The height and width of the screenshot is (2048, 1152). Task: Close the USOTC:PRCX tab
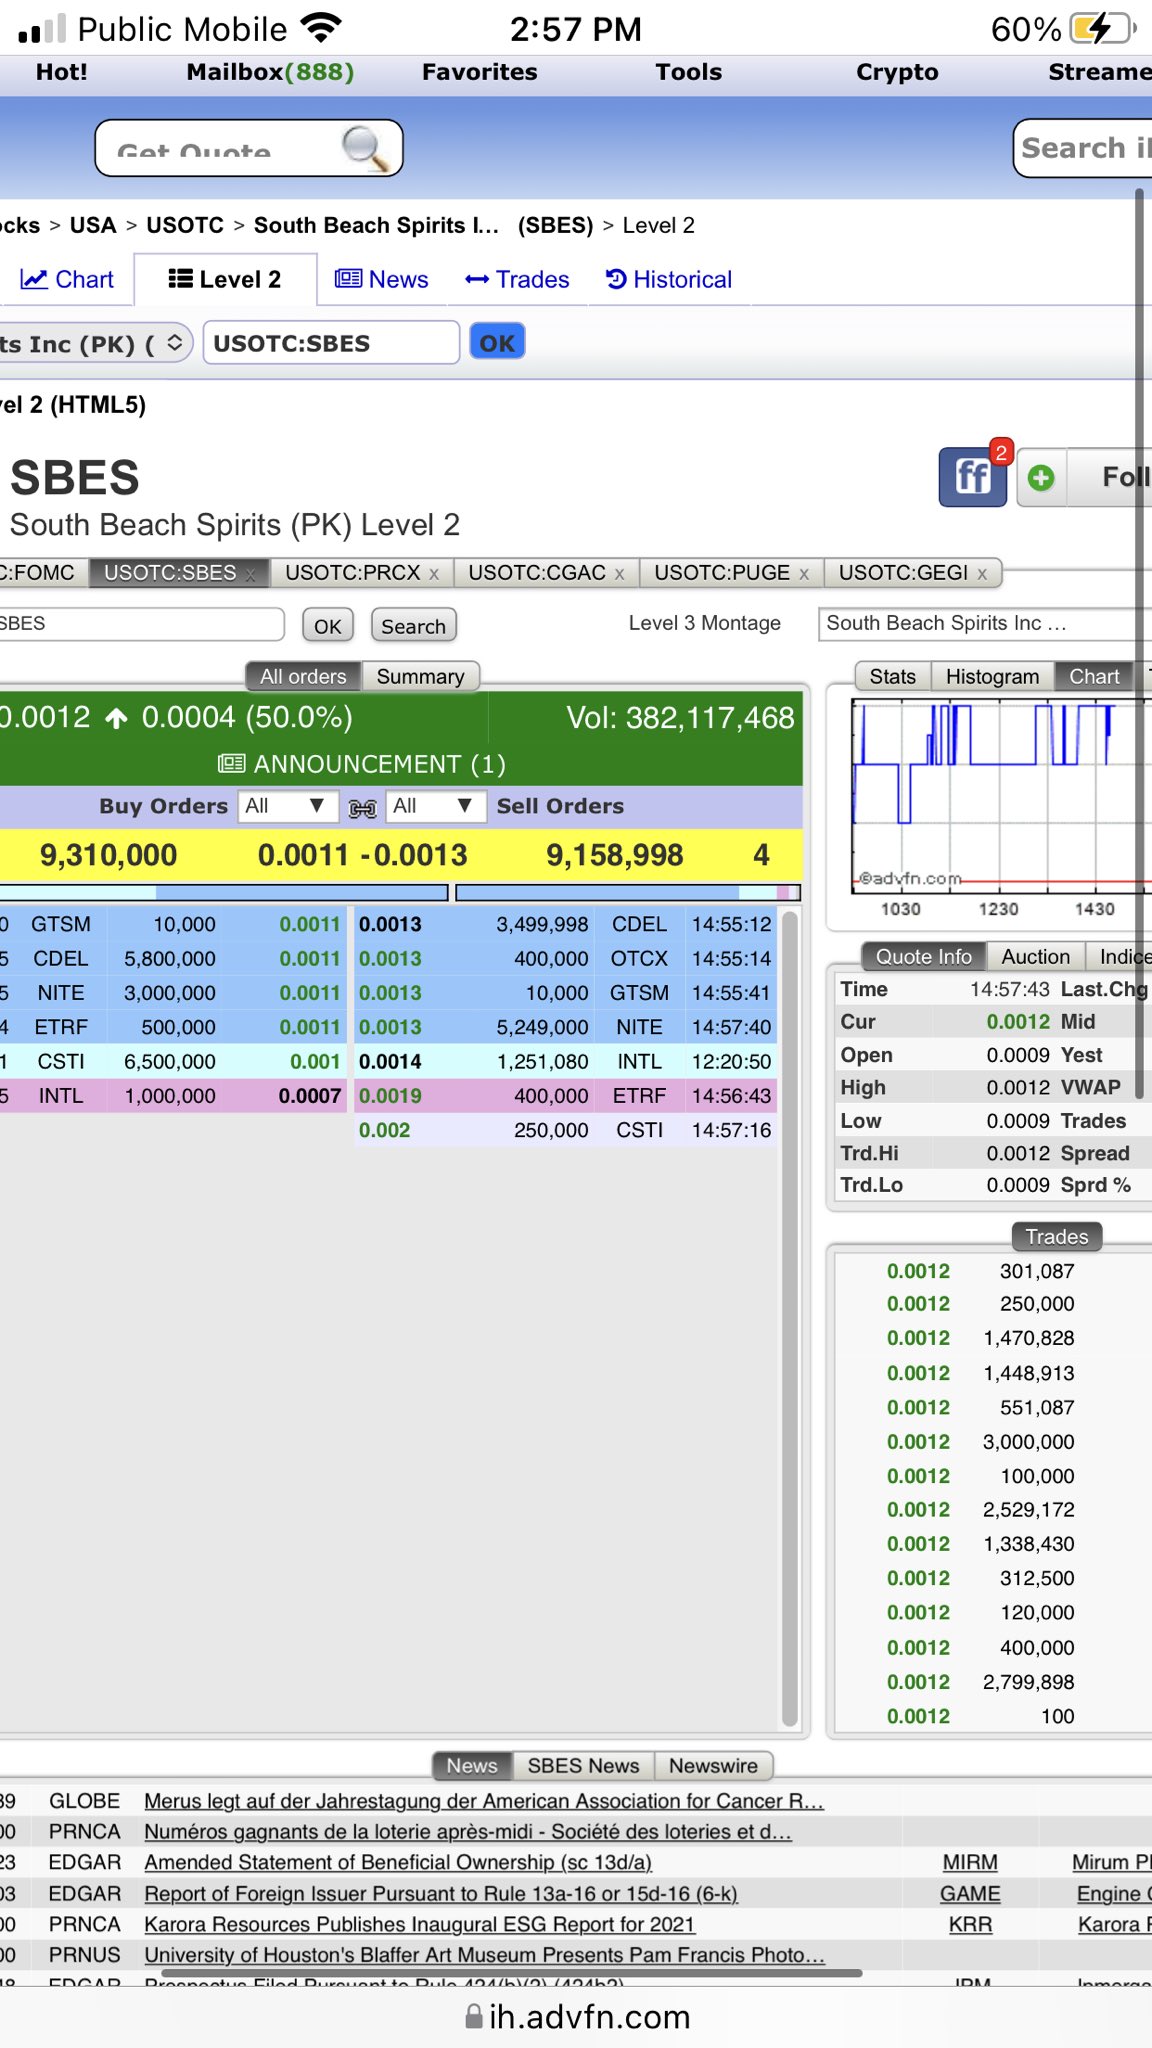pyautogui.click(x=434, y=574)
